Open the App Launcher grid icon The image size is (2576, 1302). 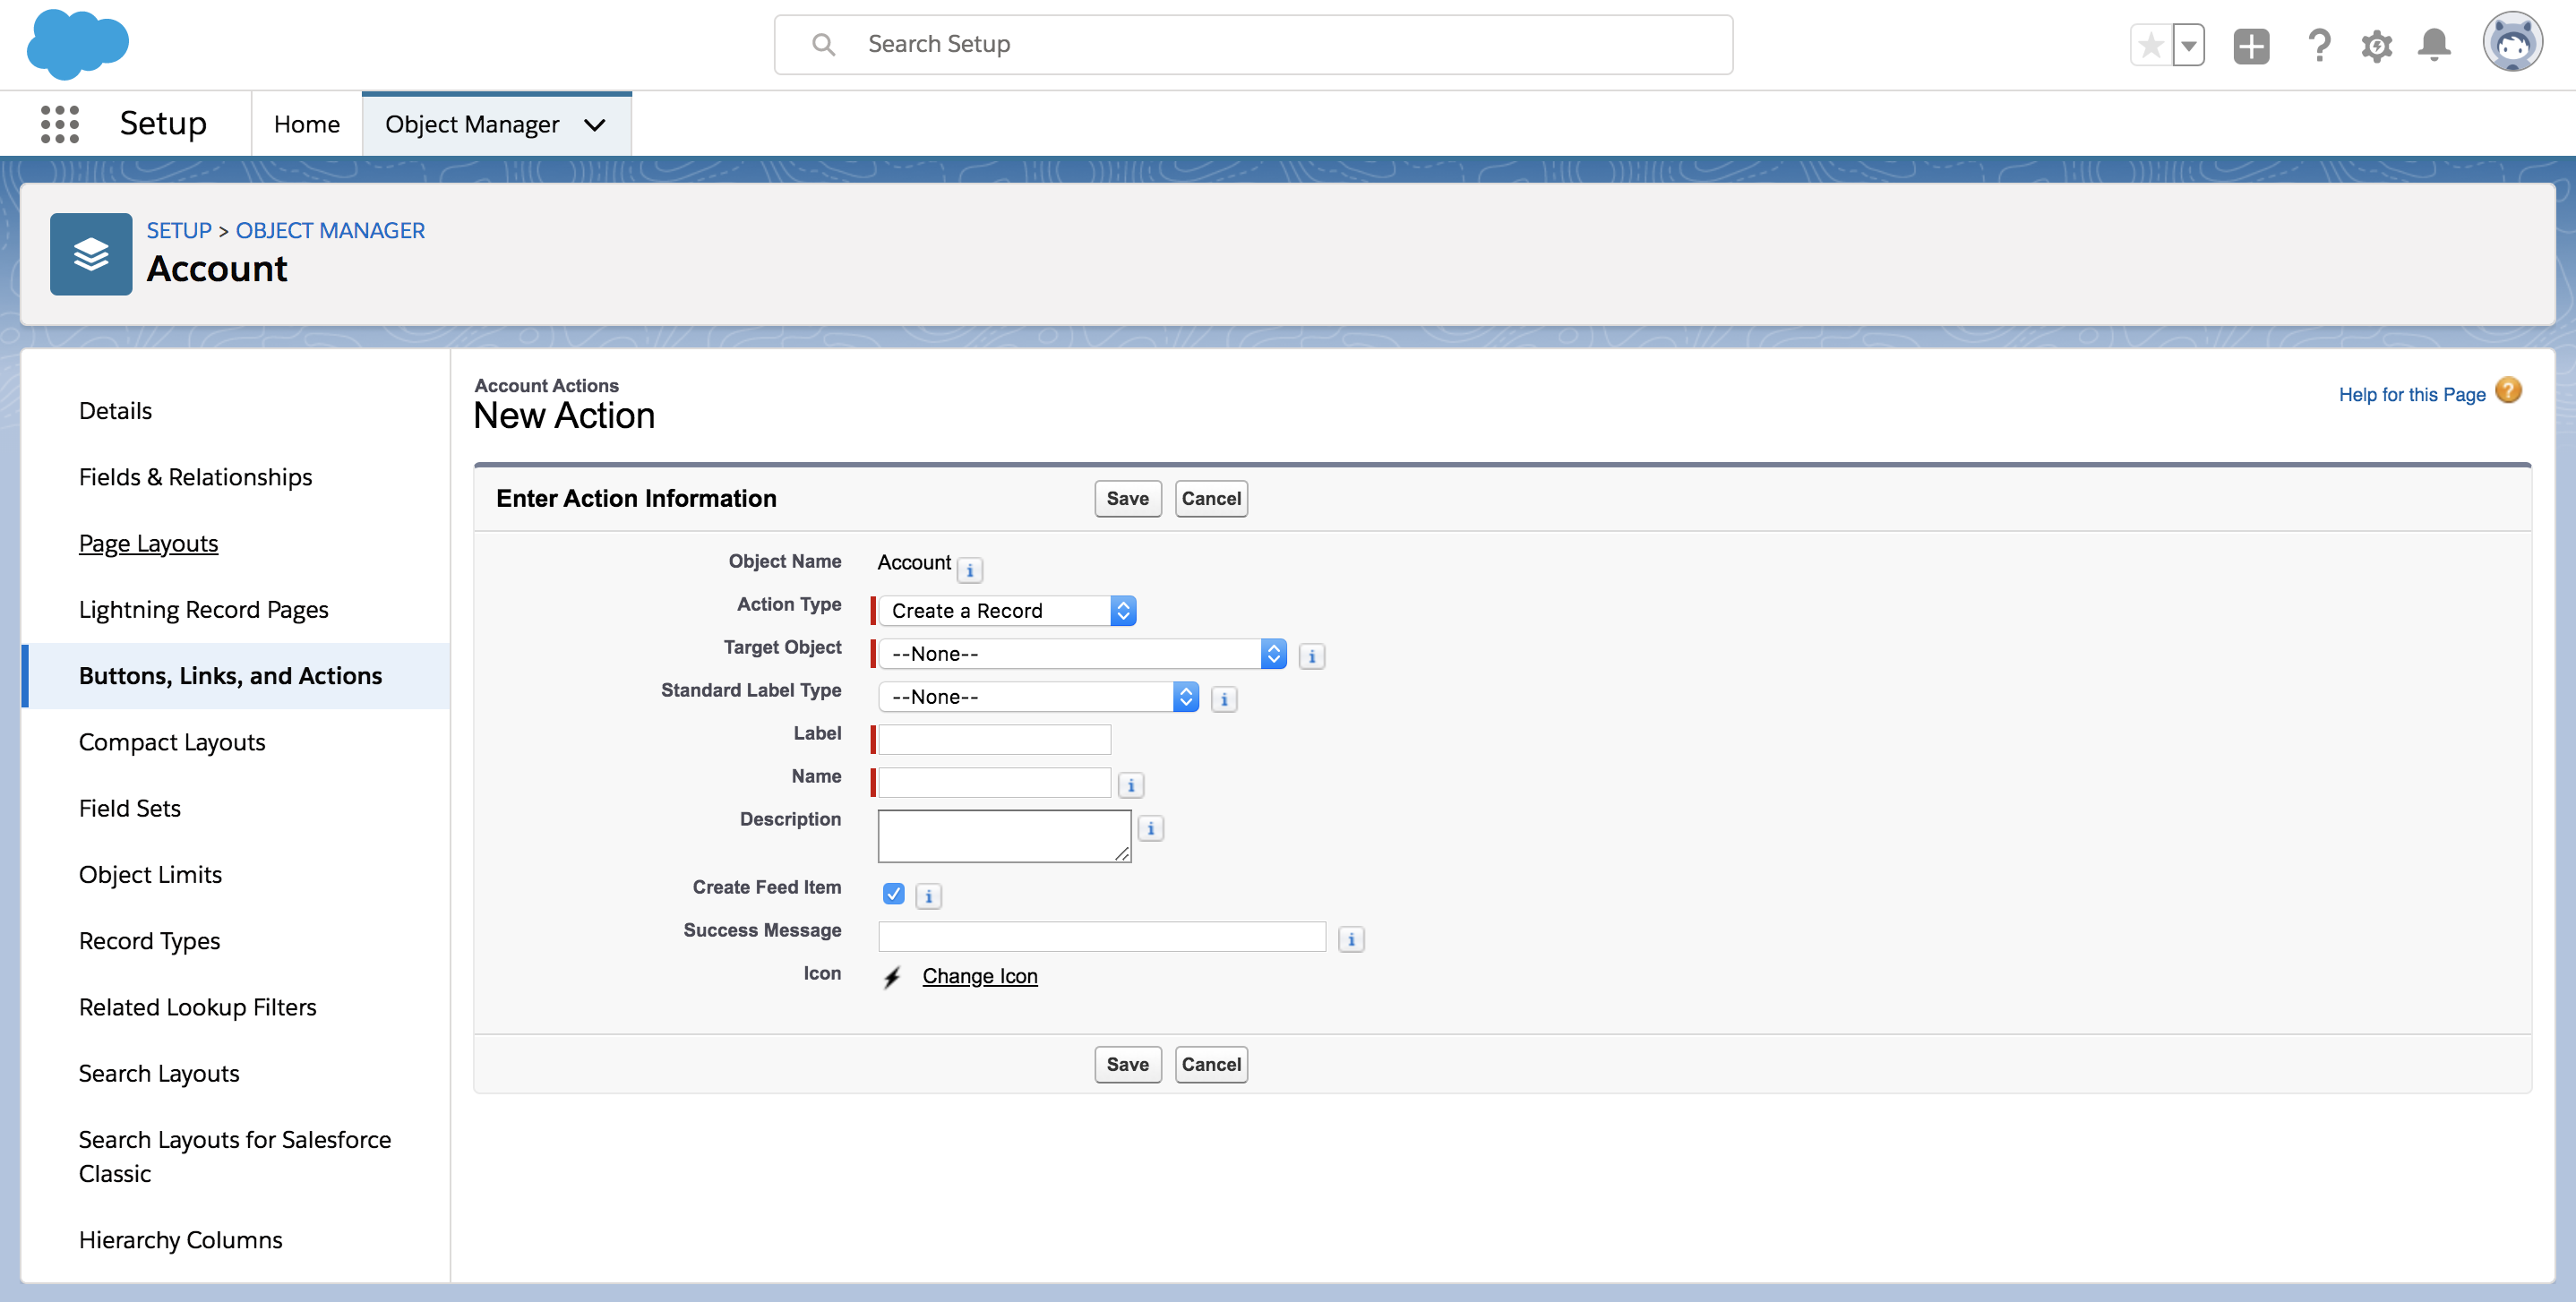(x=59, y=124)
